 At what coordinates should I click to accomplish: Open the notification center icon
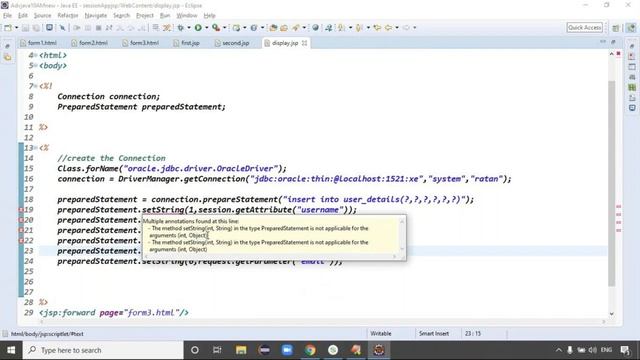click(x=625, y=350)
